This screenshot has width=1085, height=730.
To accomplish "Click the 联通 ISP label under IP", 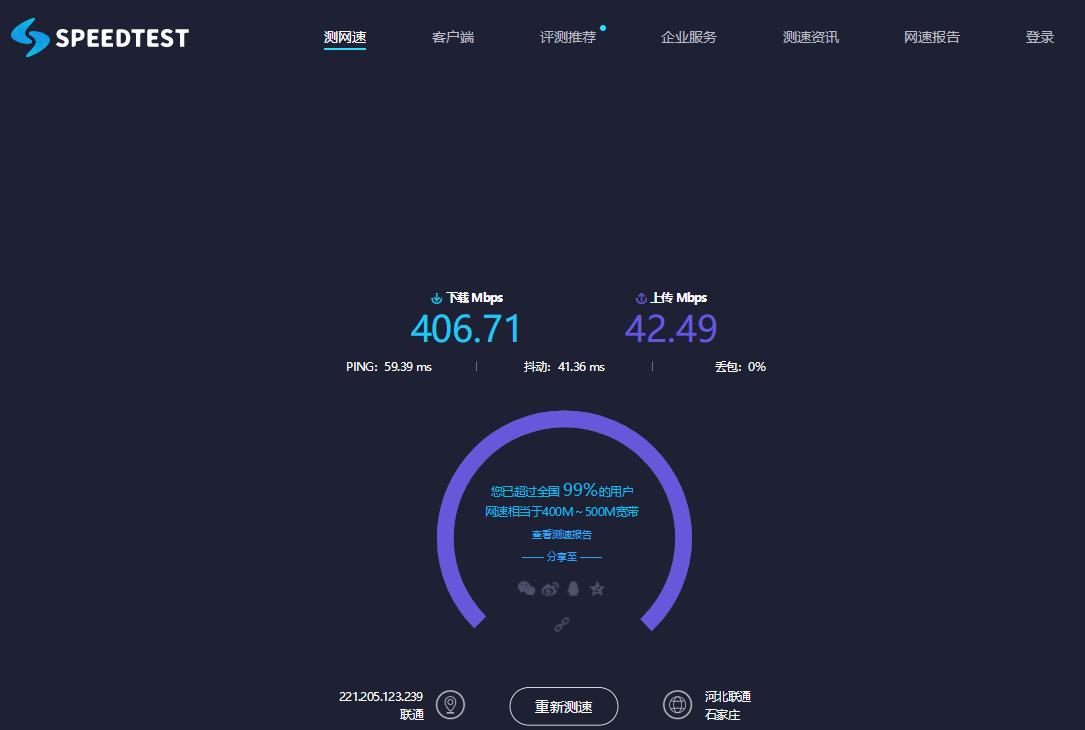I will [412, 715].
